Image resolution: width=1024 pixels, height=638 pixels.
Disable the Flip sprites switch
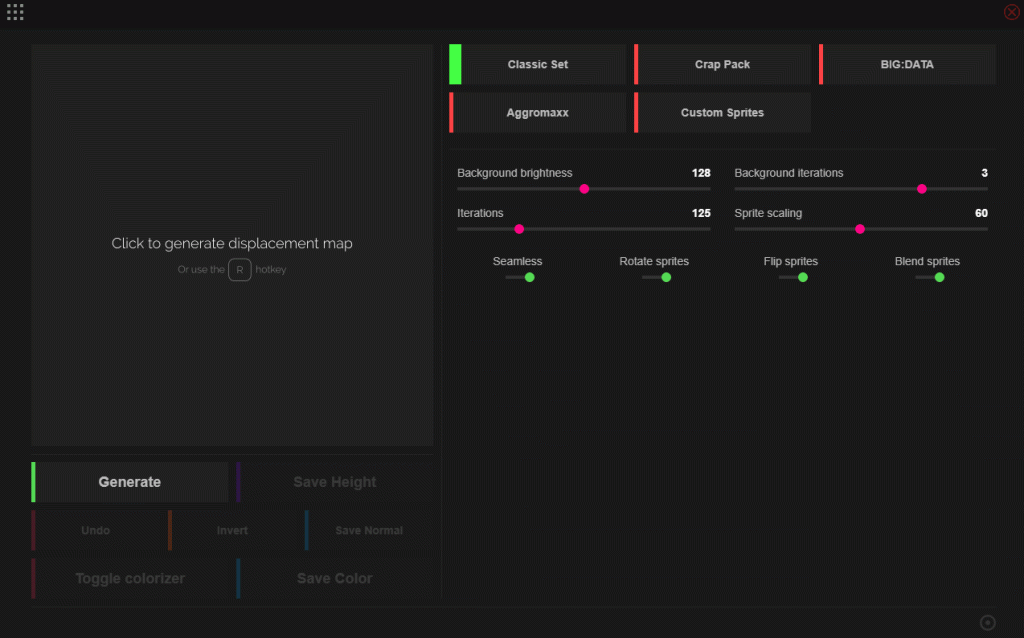pos(793,277)
